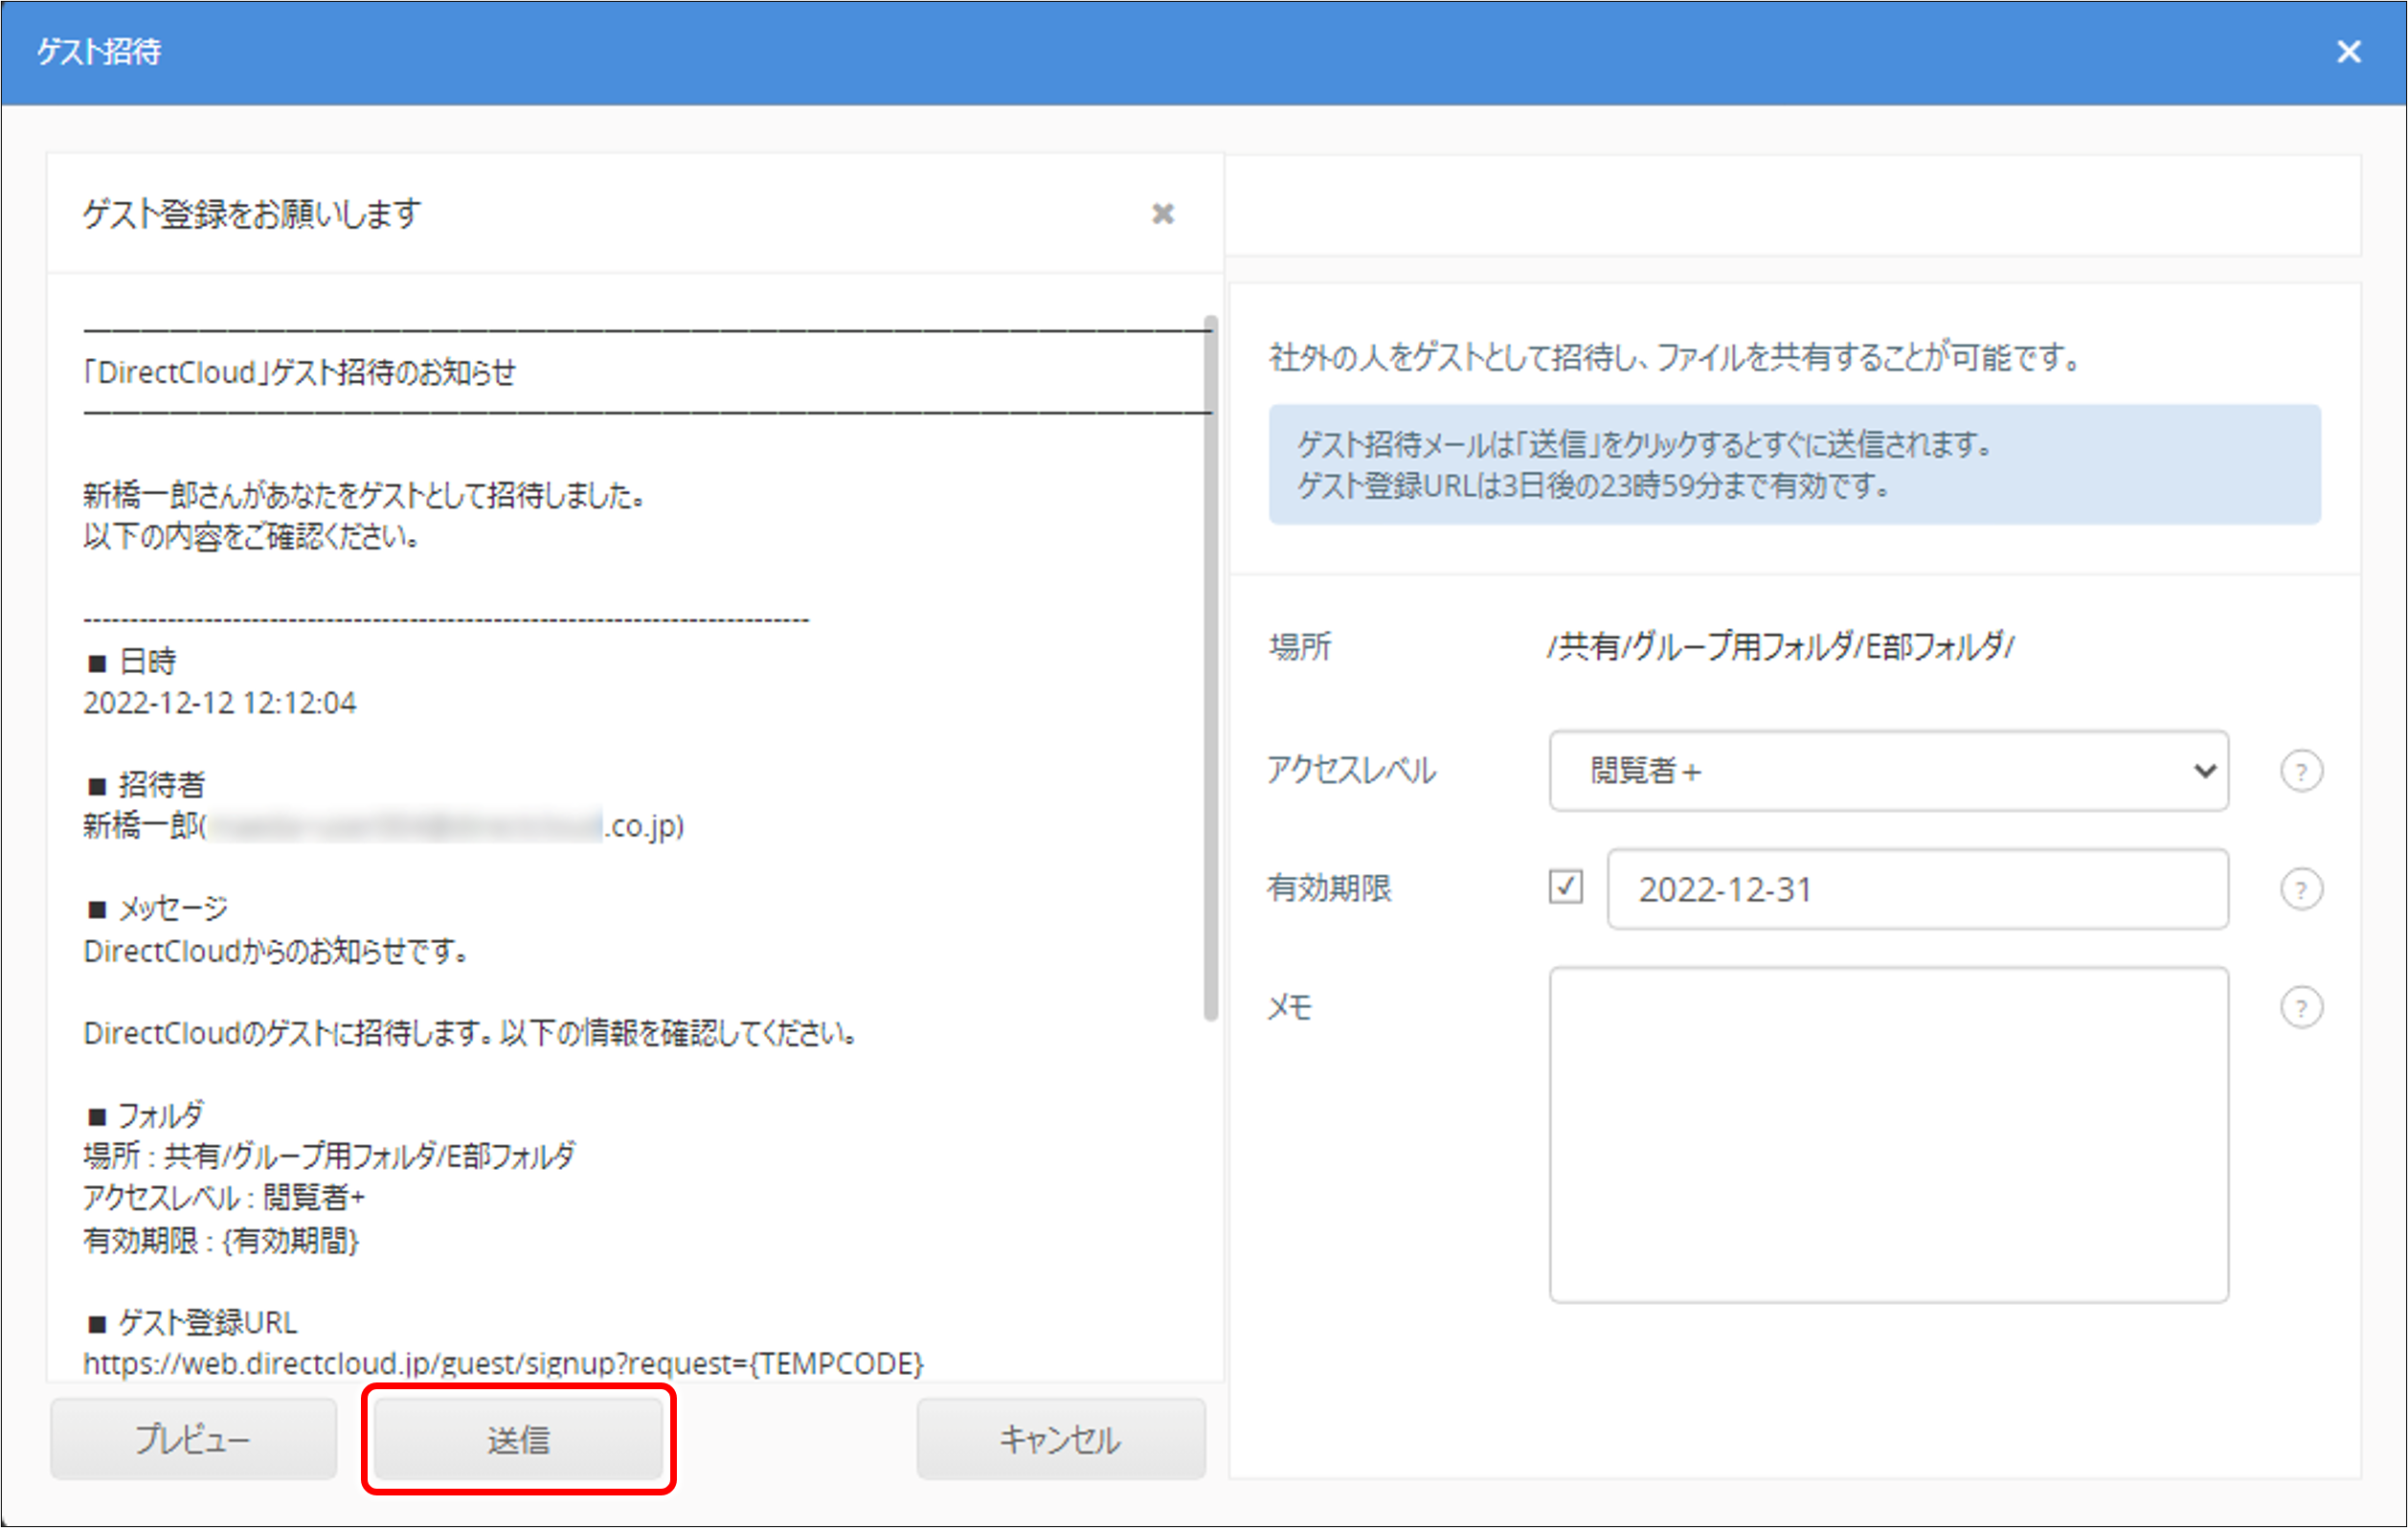Click the ■ 招待者 heading in mail body
The height and width of the screenshot is (1528, 2408).
pyautogui.click(x=146, y=785)
